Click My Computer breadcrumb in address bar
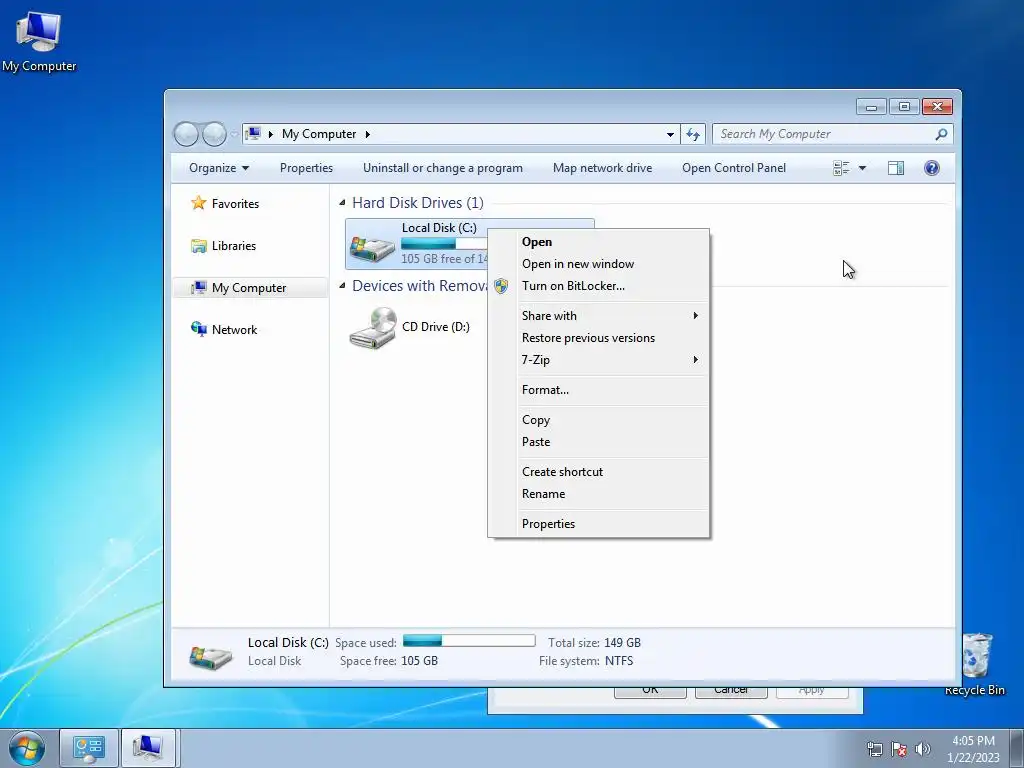 (319, 134)
